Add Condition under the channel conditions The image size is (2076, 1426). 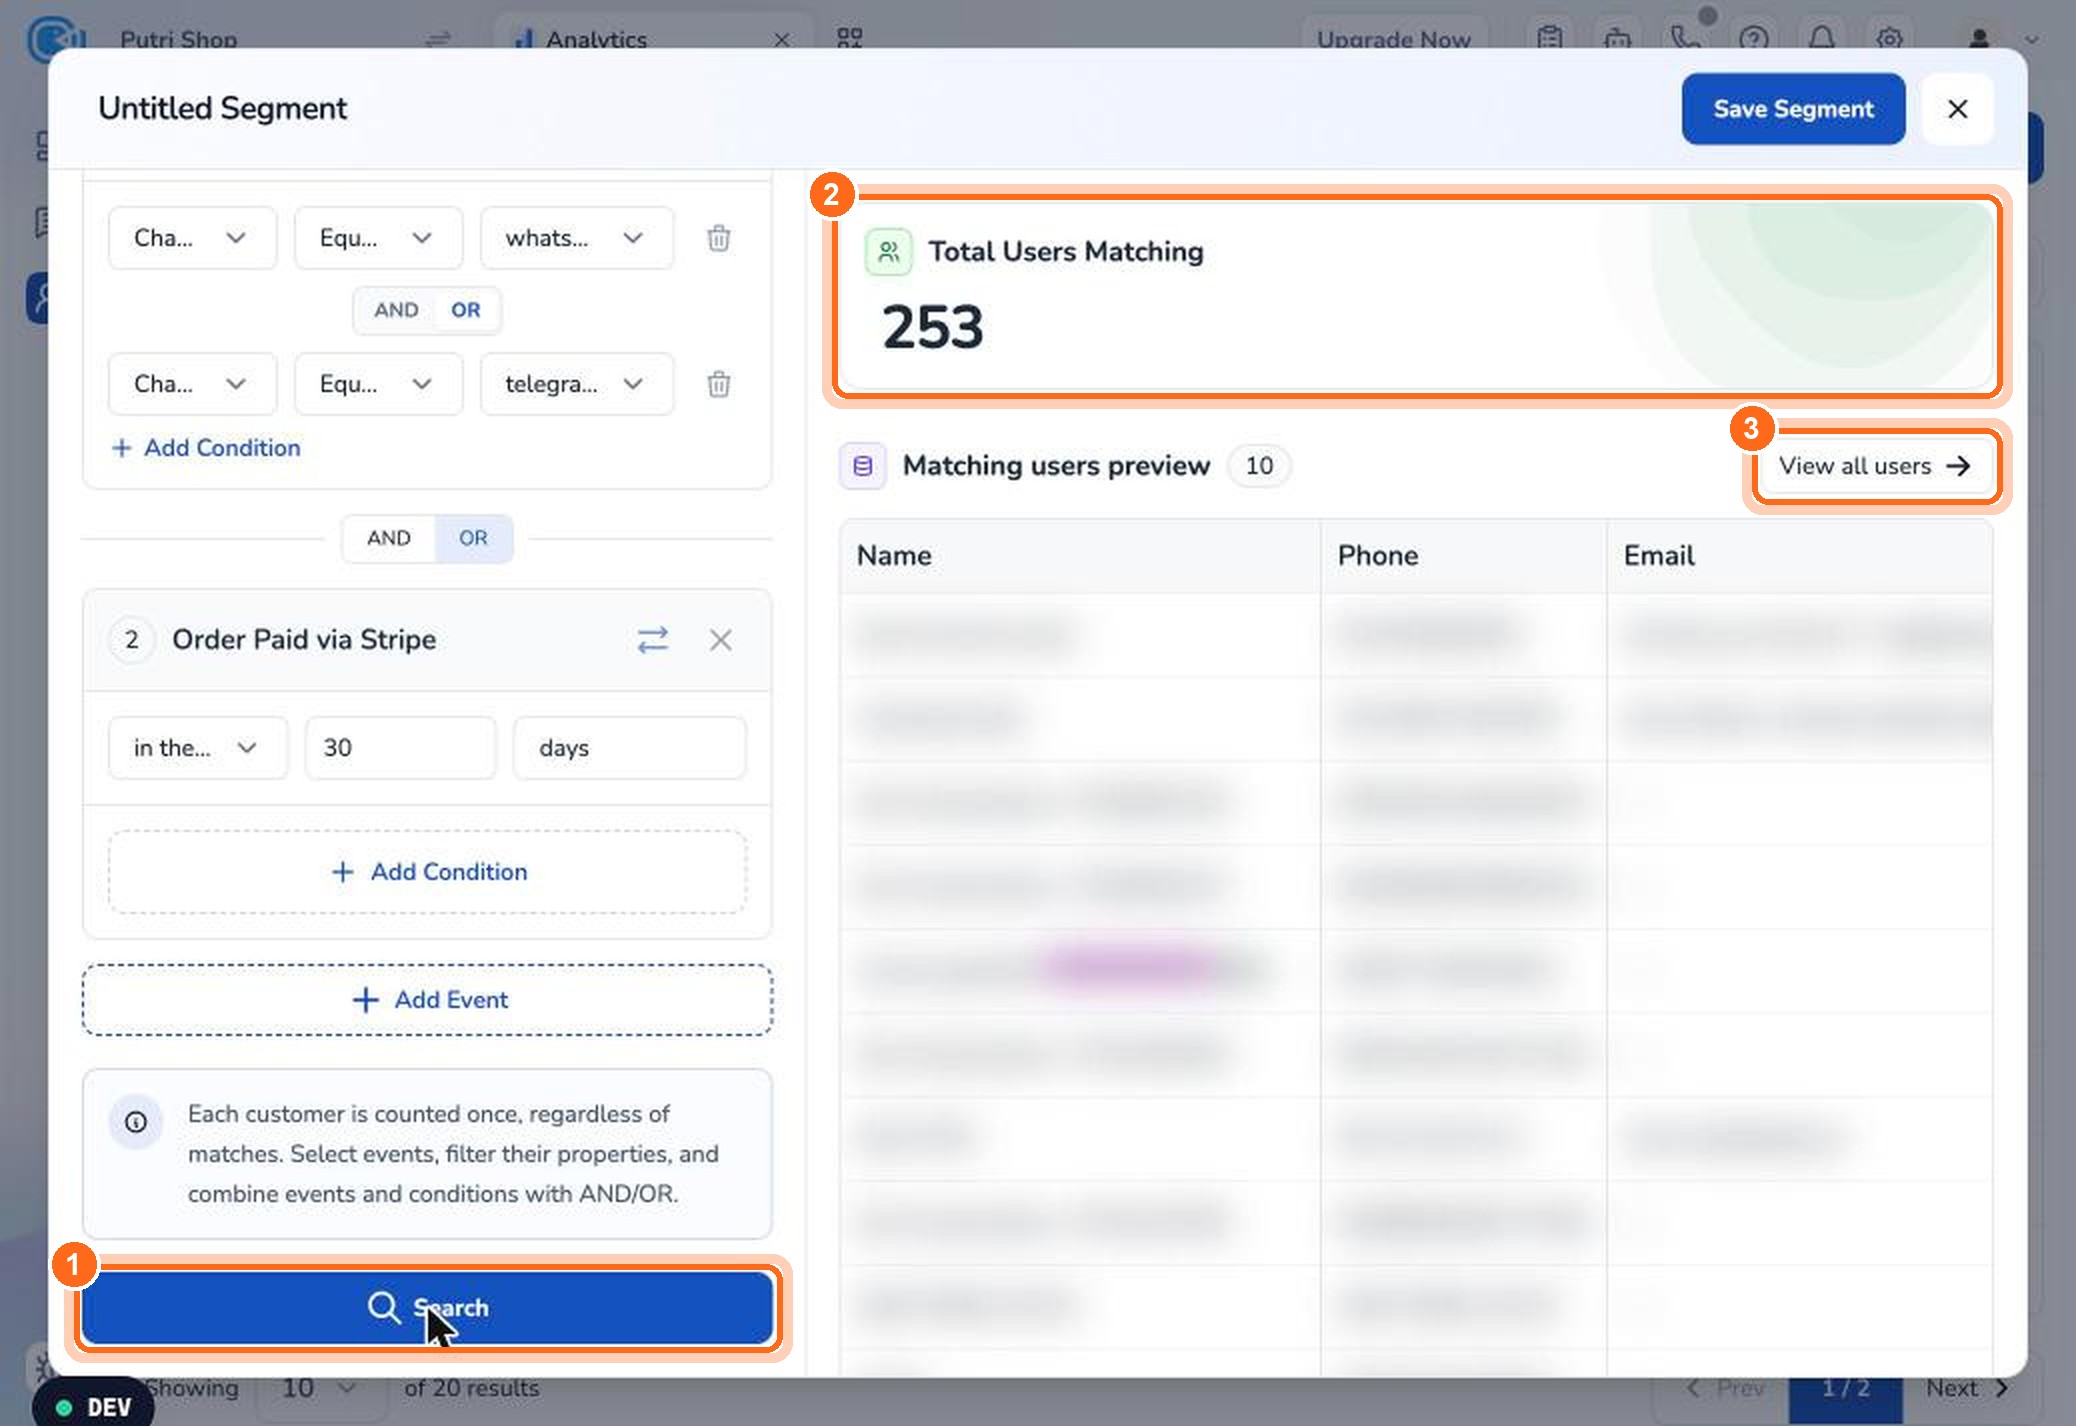[206, 448]
